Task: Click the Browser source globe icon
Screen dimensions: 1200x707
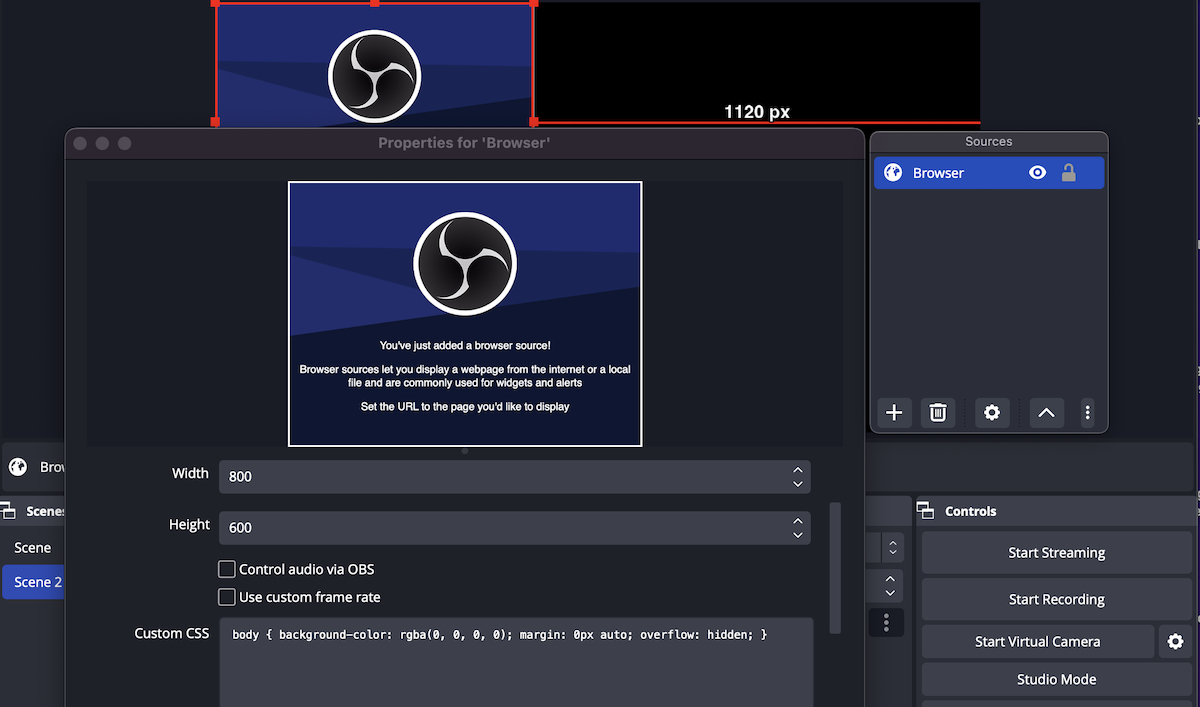Action: point(892,172)
